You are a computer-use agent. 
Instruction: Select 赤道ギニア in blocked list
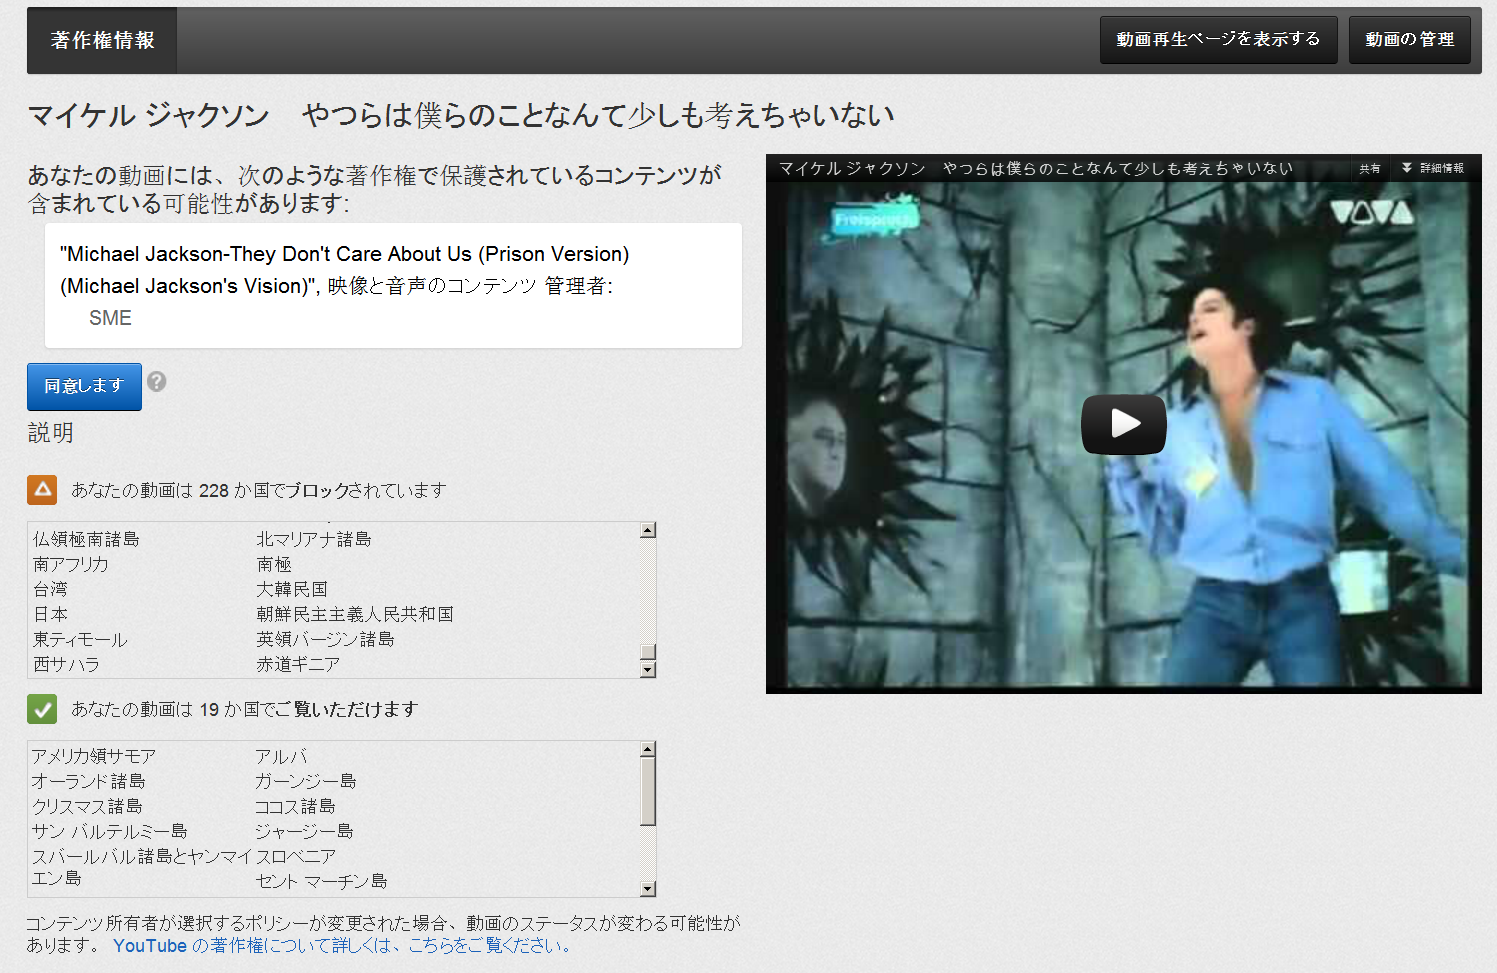[x=298, y=664]
